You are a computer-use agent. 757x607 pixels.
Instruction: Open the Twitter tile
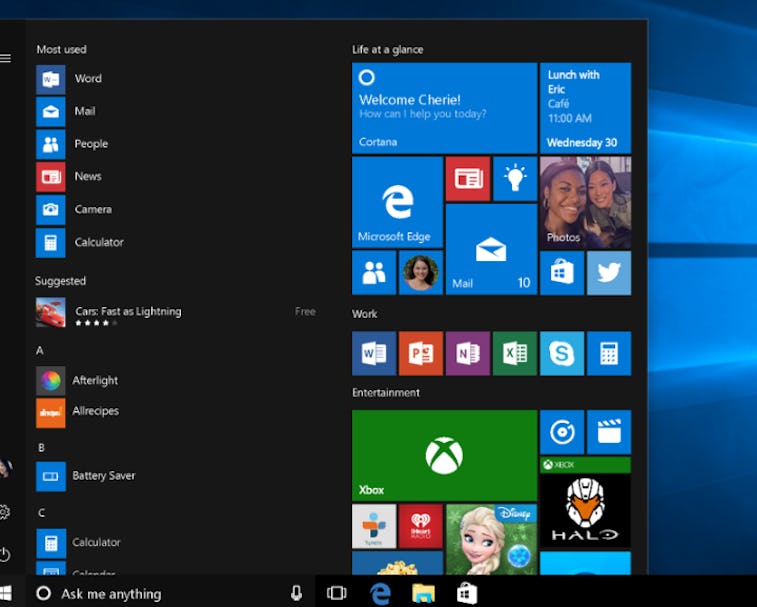tap(609, 273)
